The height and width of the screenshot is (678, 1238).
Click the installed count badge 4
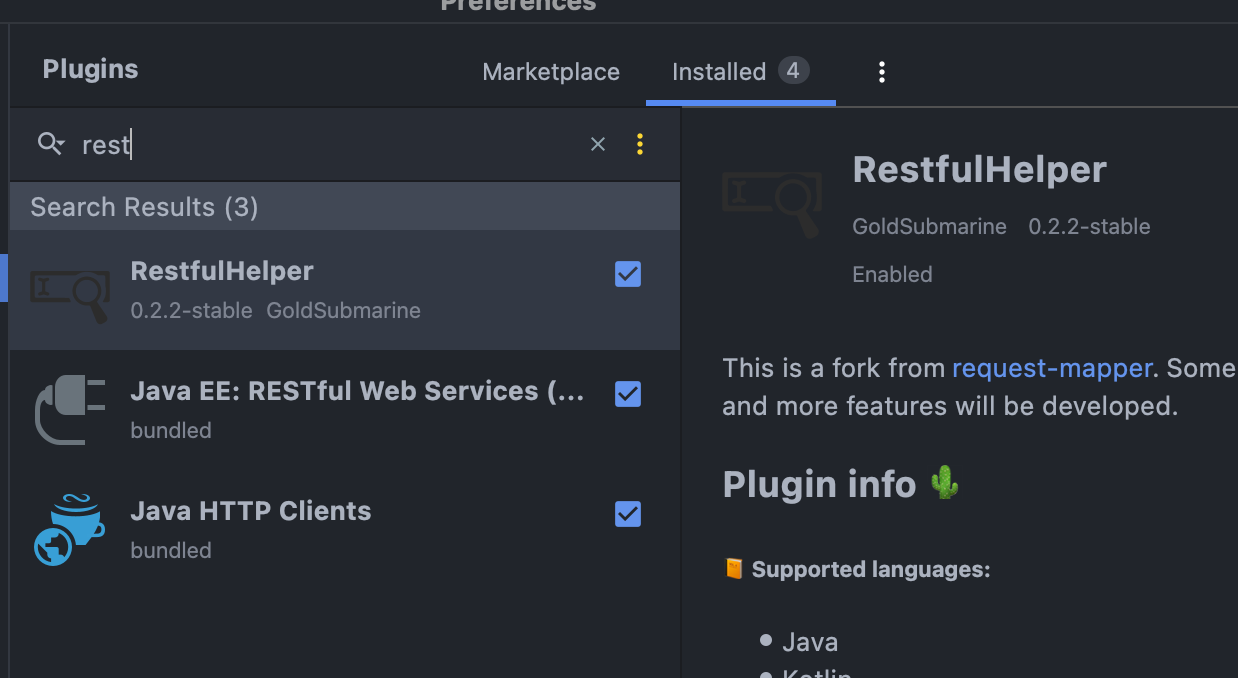(793, 71)
